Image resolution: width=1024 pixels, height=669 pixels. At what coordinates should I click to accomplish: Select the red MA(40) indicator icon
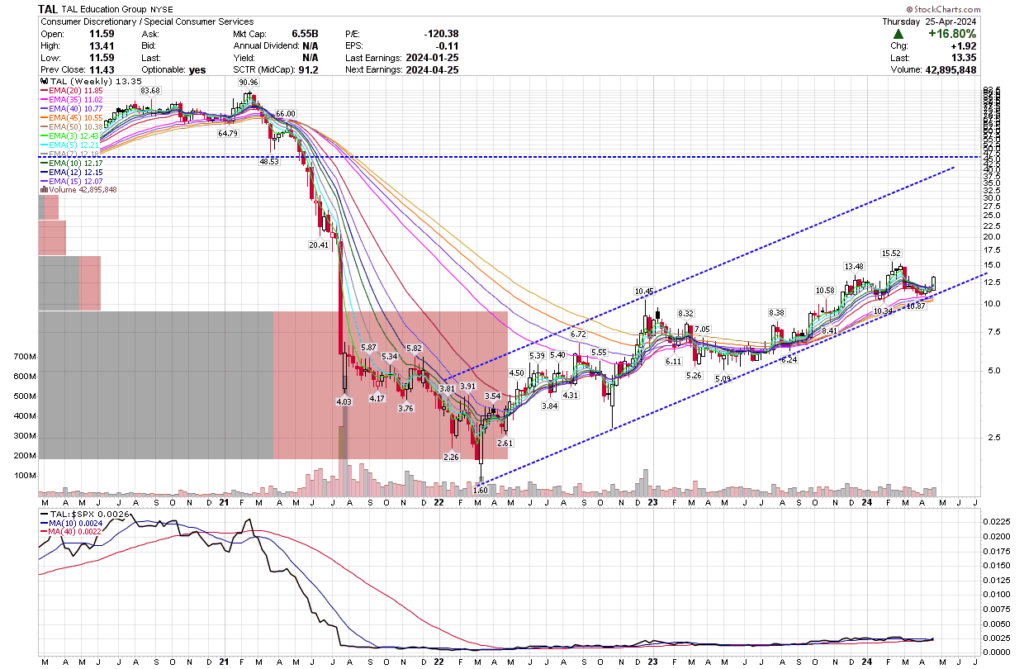44,531
